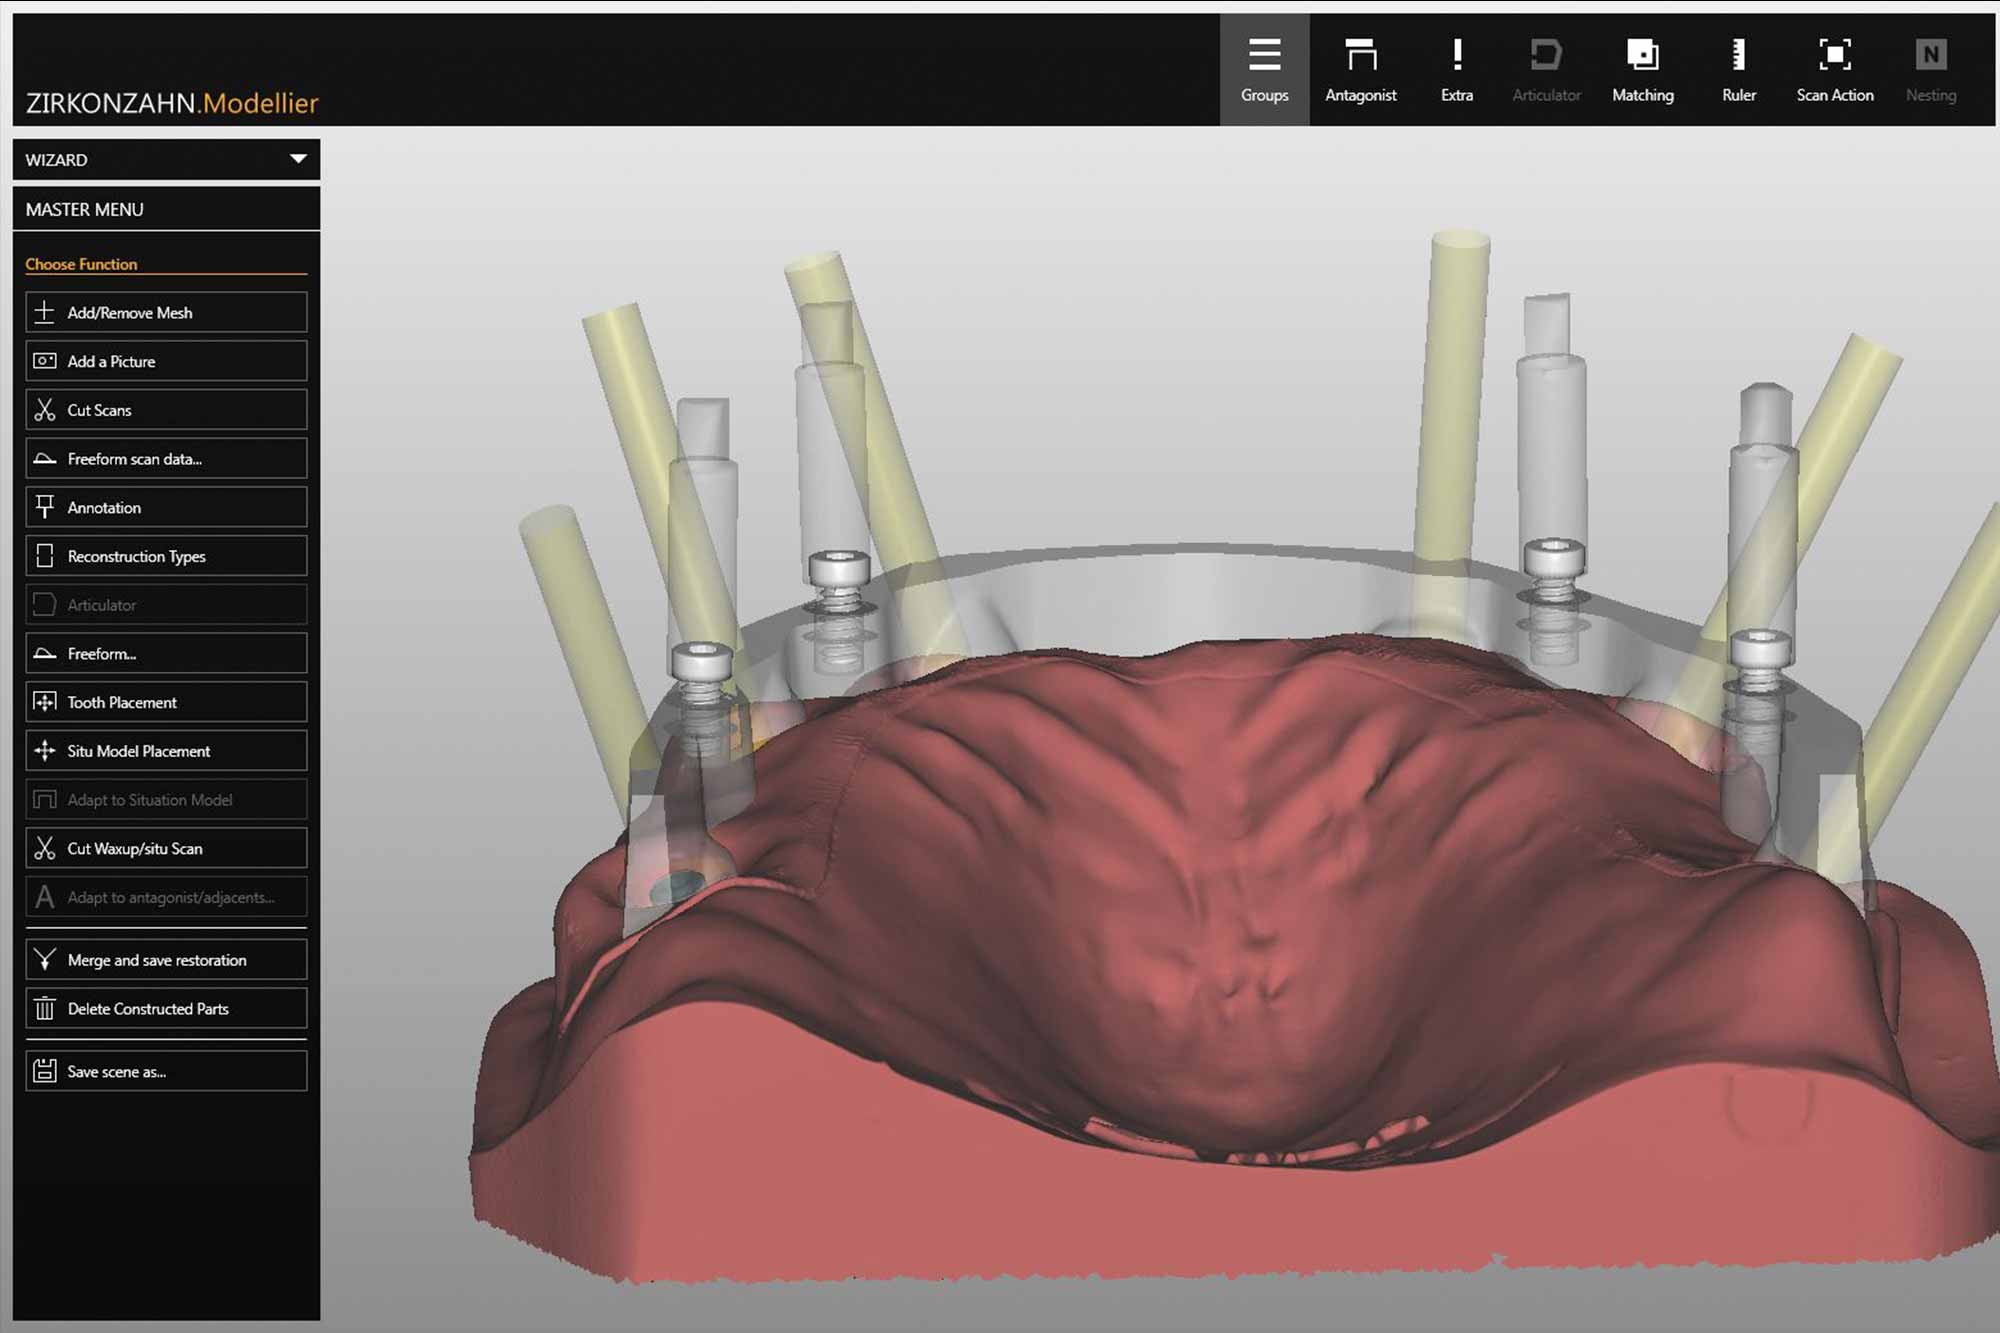Screen dimensions: 2000x1333
Task: Expand the WIZARD dropdown arrow
Action: coord(298,159)
